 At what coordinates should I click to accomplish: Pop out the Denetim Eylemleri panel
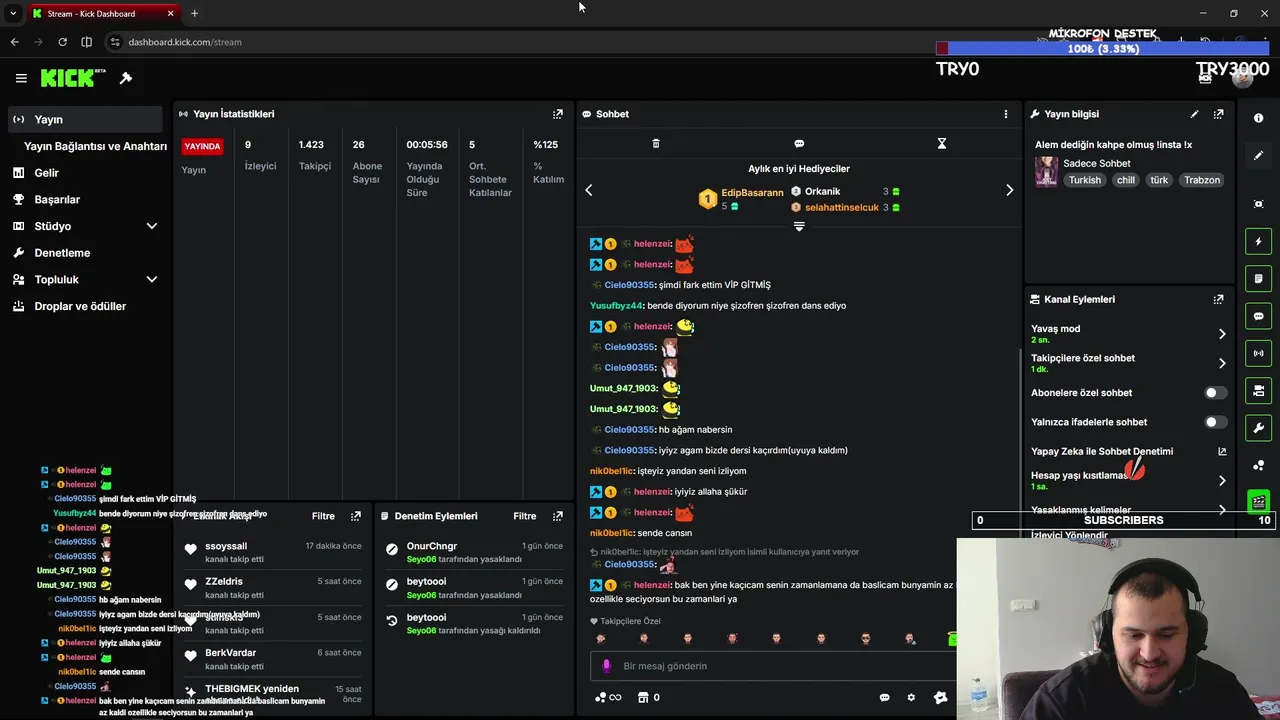tap(558, 516)
